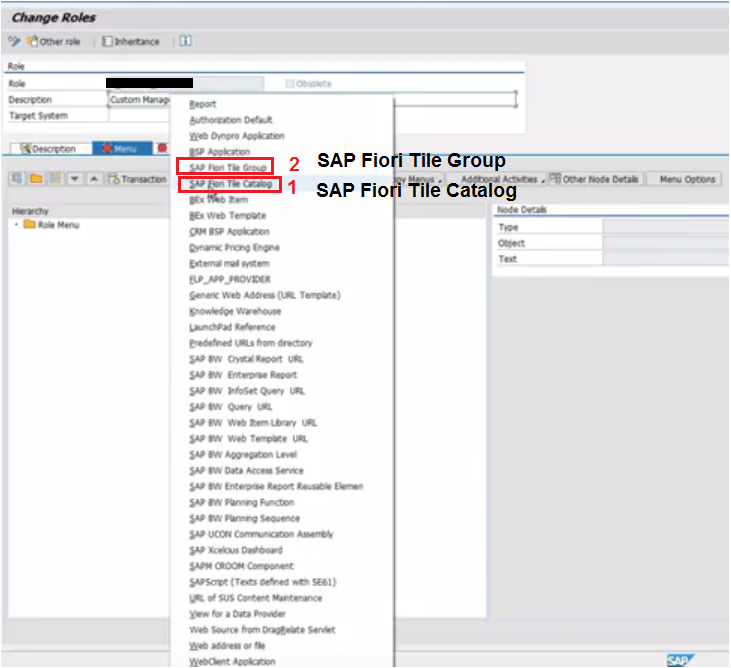Choose SAP UCON Communication Assembly
This screenshot has width=731, height=668.
coord(261,534)
